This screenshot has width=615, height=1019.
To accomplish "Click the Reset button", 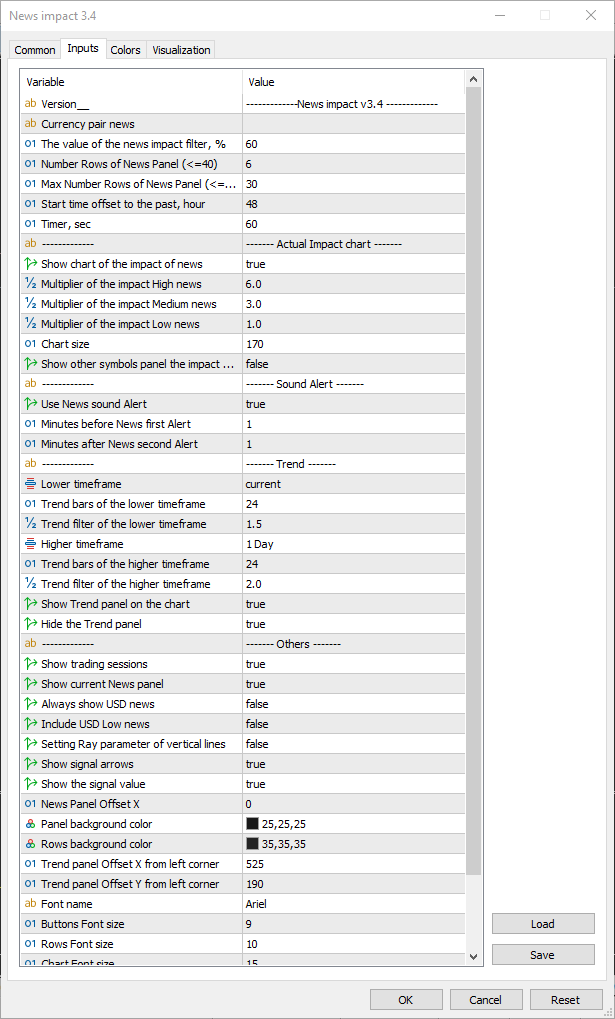I will tap(565, 999).
